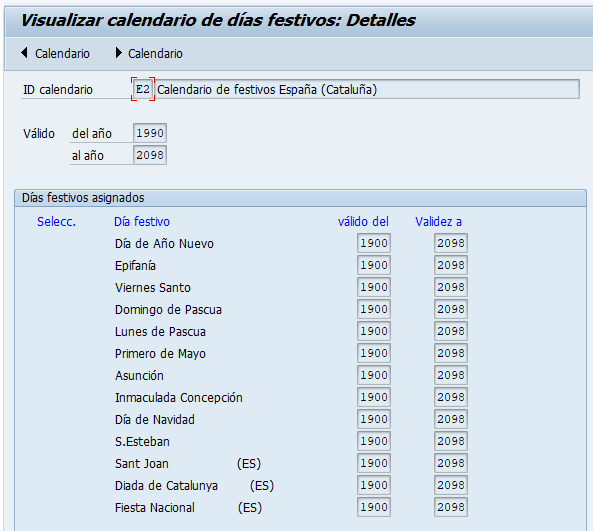This screenshot has height=531, width=593.
Task: Select Diada de Catalunya holiday
Action: point(166,485)
